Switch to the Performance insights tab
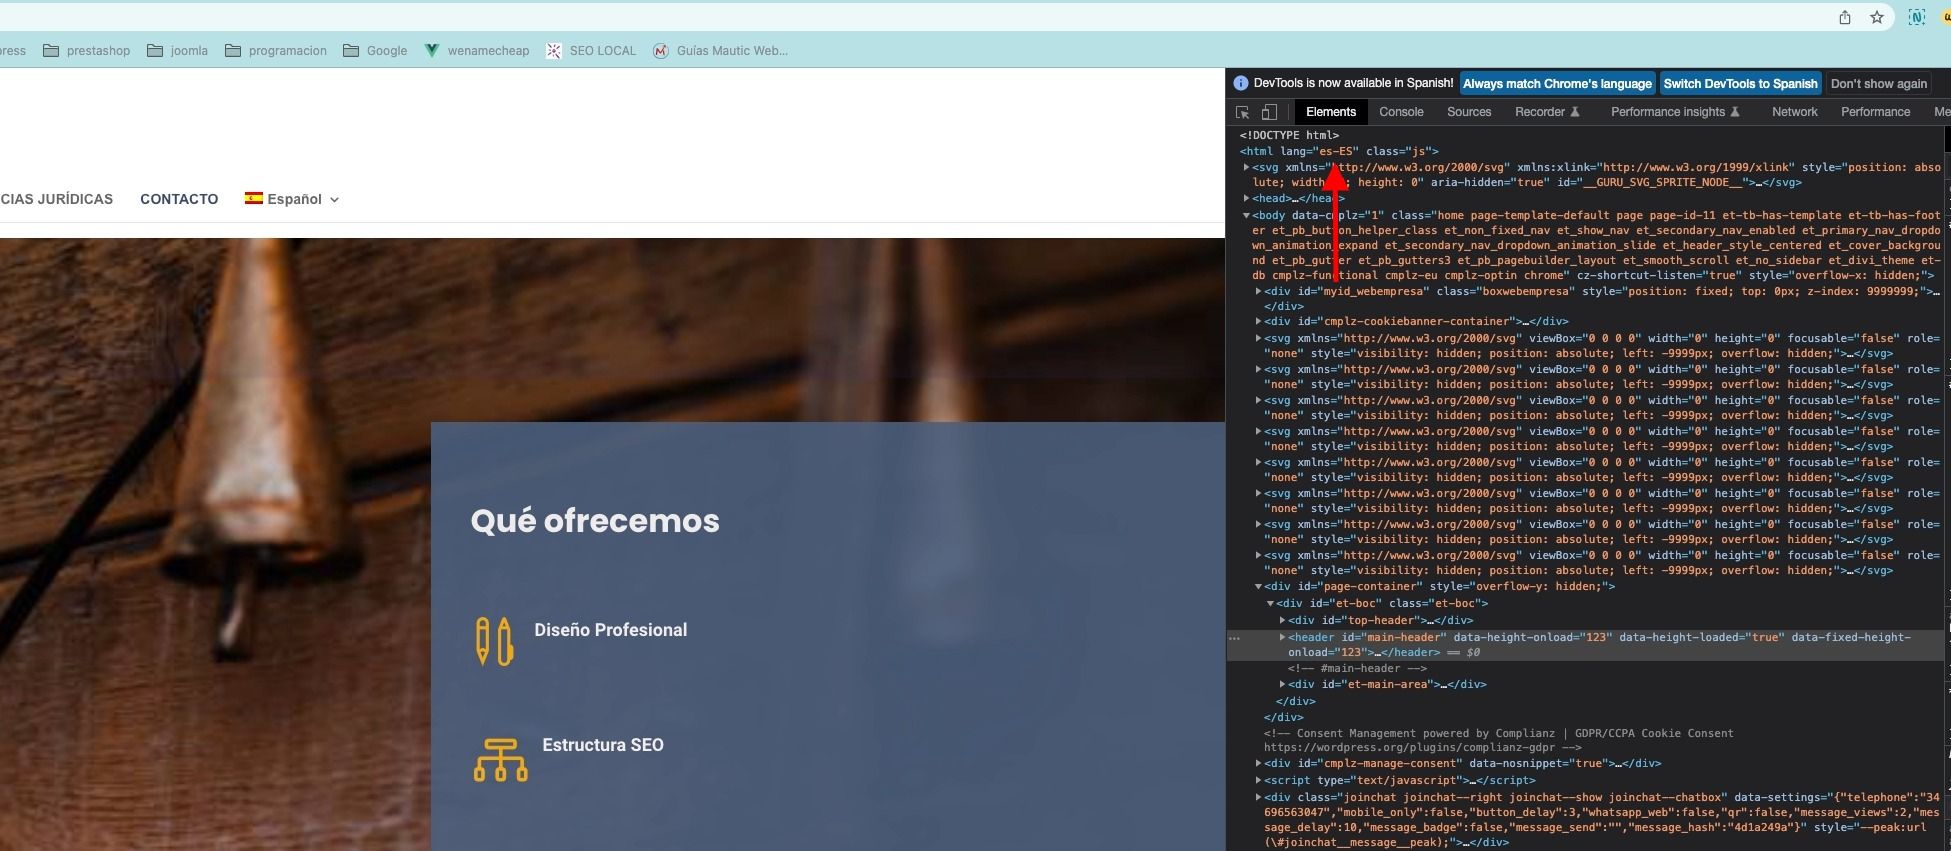Image resolution: width=1951 pixels, height=851 pixels. (x=1675, y=112)
